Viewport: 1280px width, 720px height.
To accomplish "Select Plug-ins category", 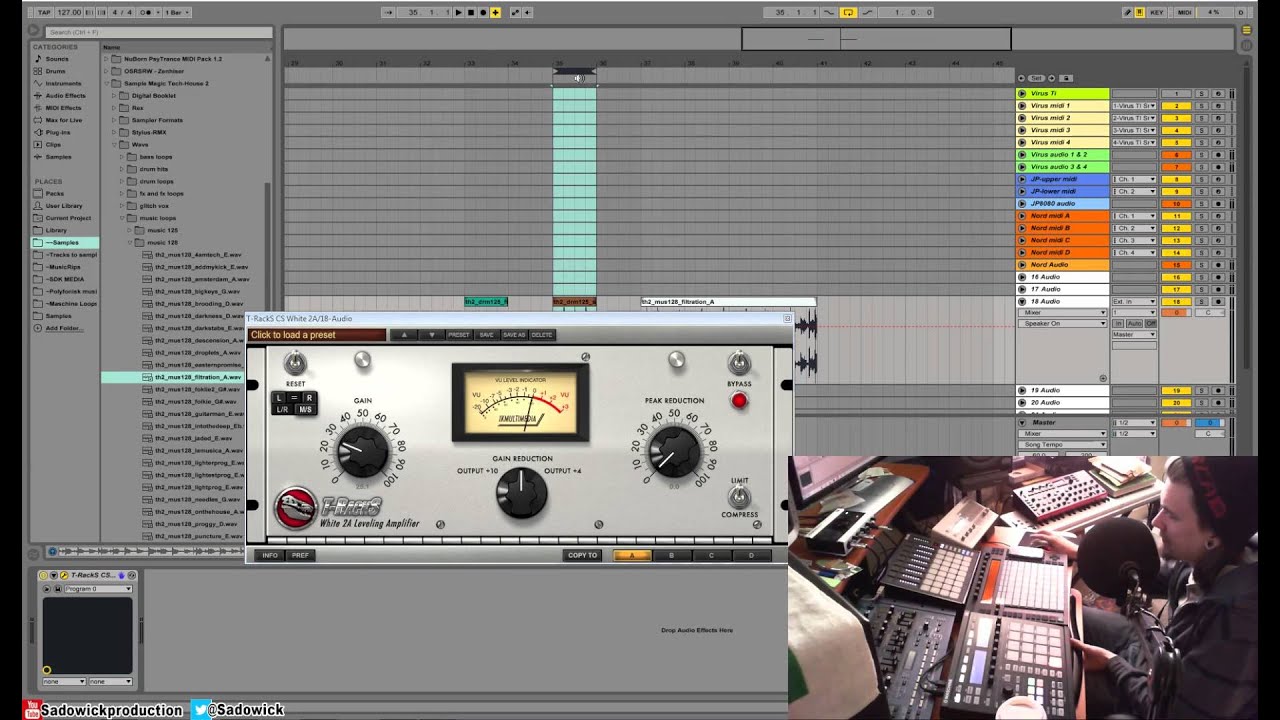I will [57, 132].
